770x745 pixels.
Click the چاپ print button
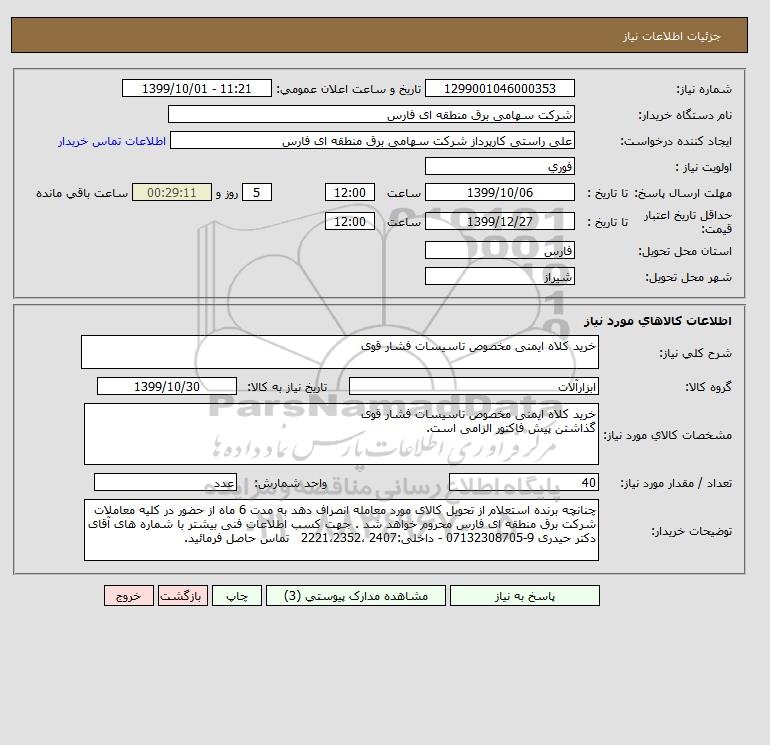[x=237, y=595]
